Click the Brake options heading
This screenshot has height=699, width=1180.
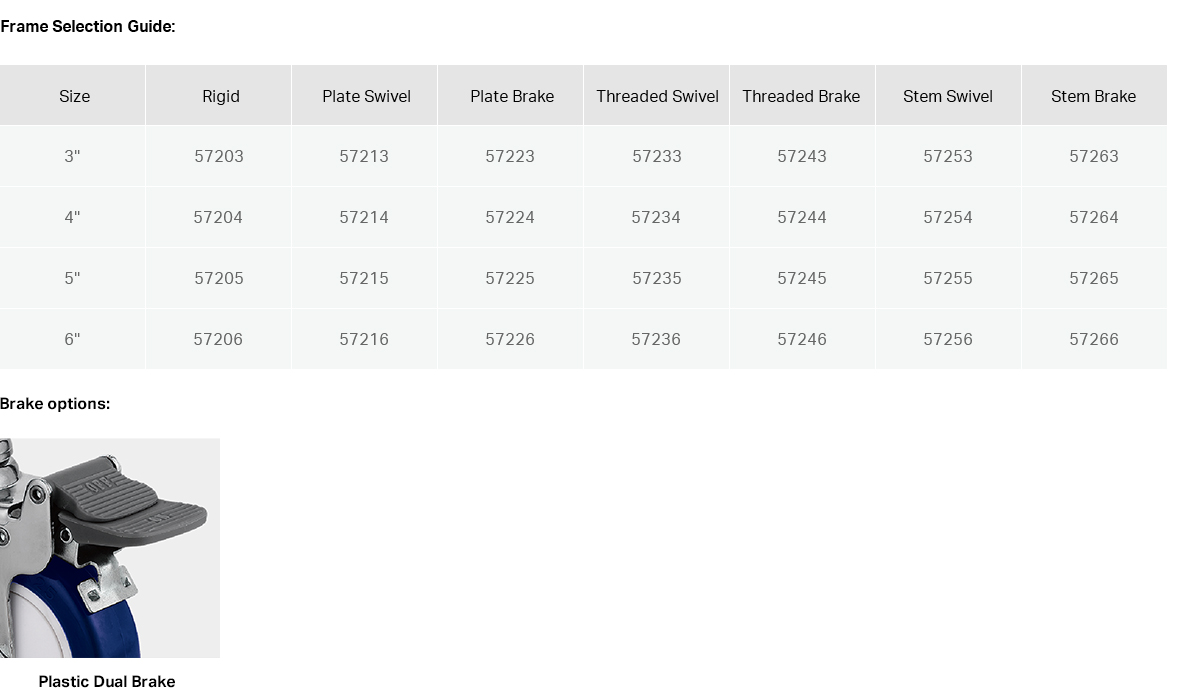(x=55, y=404)
